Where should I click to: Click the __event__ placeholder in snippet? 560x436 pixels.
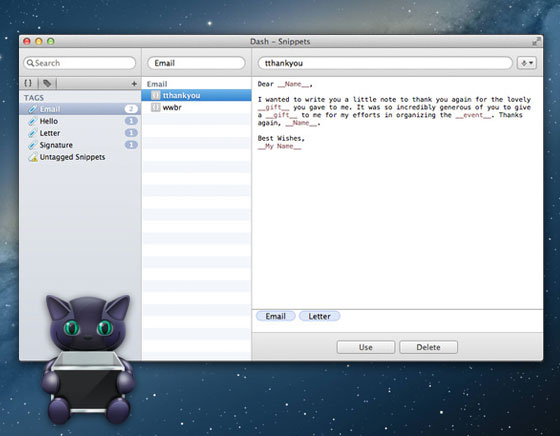coord(473,115)
